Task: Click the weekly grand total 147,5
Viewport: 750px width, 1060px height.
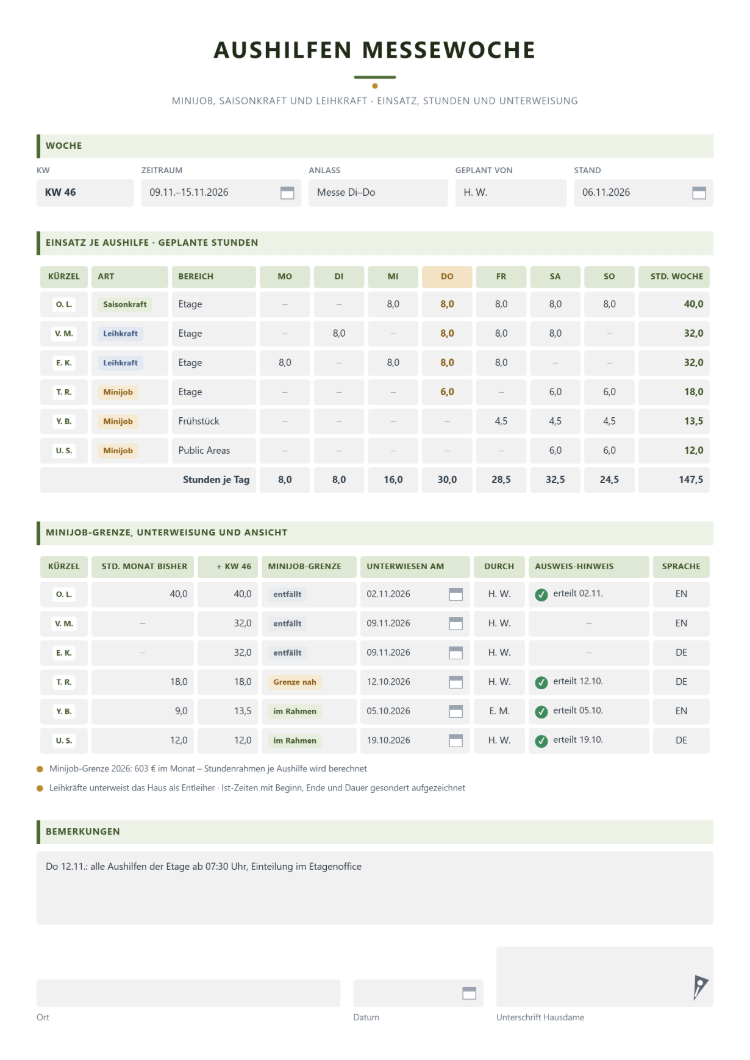Action: point(674,480)
